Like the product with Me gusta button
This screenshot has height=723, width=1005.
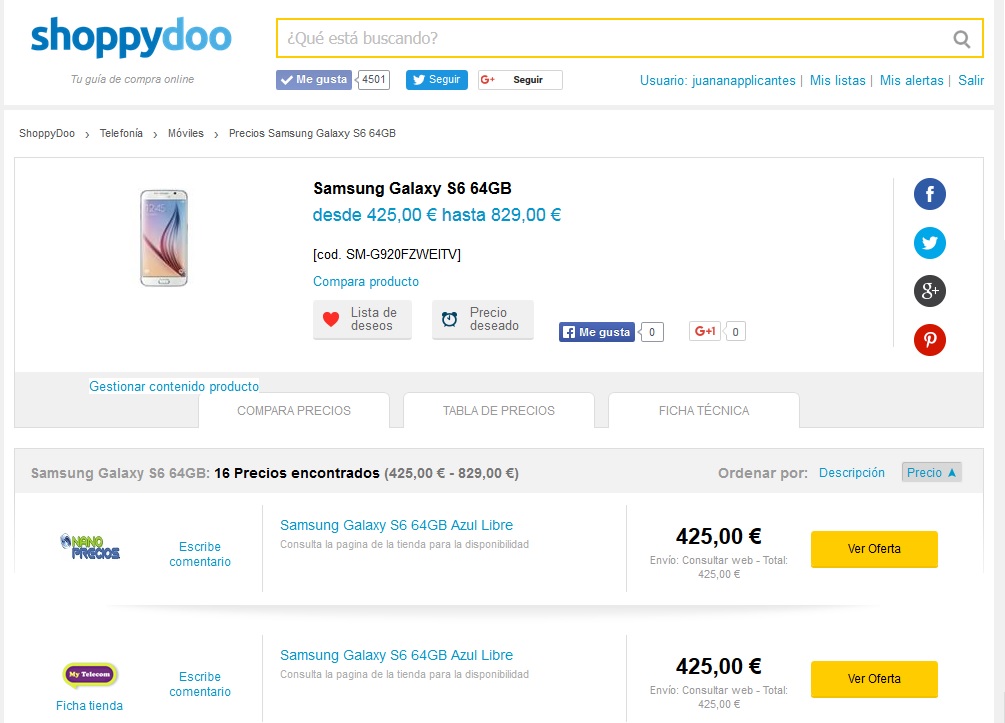[x=597, y=332]
